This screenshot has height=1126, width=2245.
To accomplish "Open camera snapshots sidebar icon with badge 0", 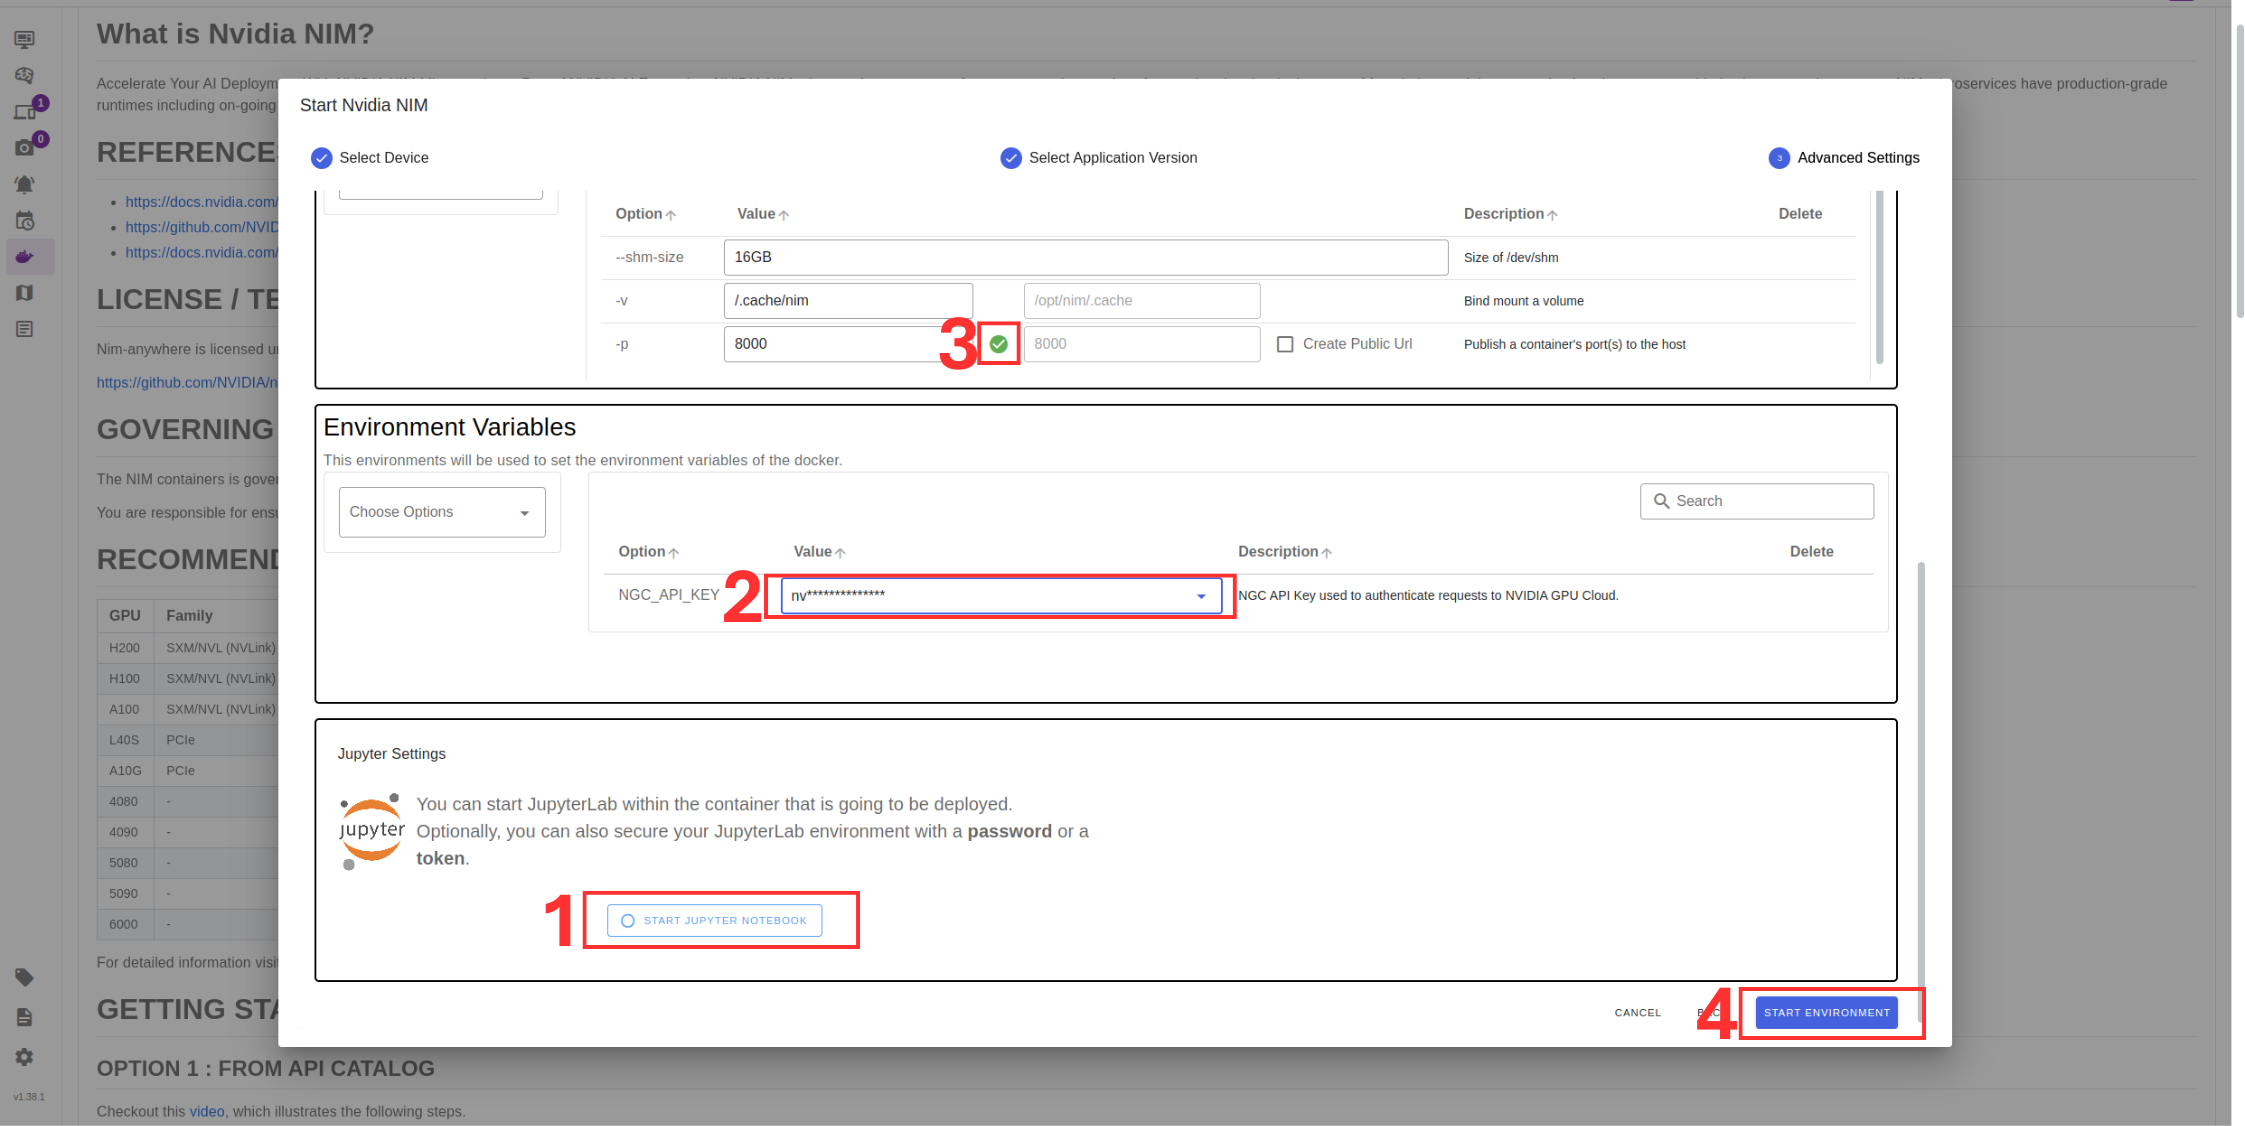I will click(25, 147).
